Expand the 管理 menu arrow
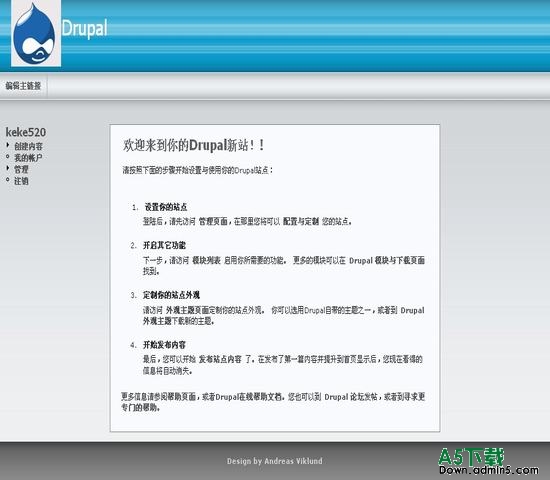 [8, 168]
